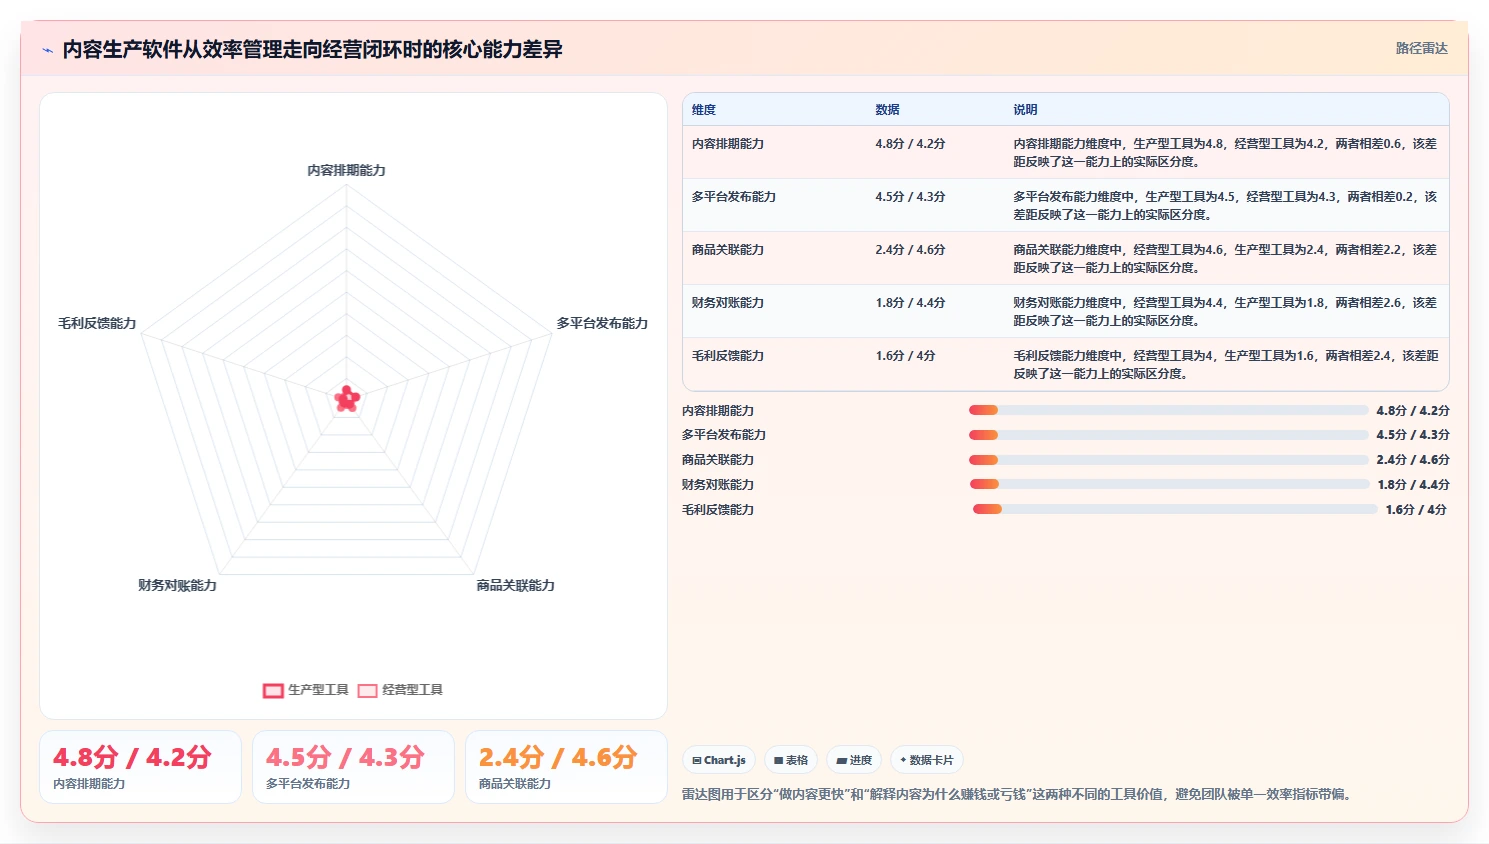Click the description mentioning 两者相差2.4
The height and width of the screenshot is (844, 1489).
coord(1225,365)
